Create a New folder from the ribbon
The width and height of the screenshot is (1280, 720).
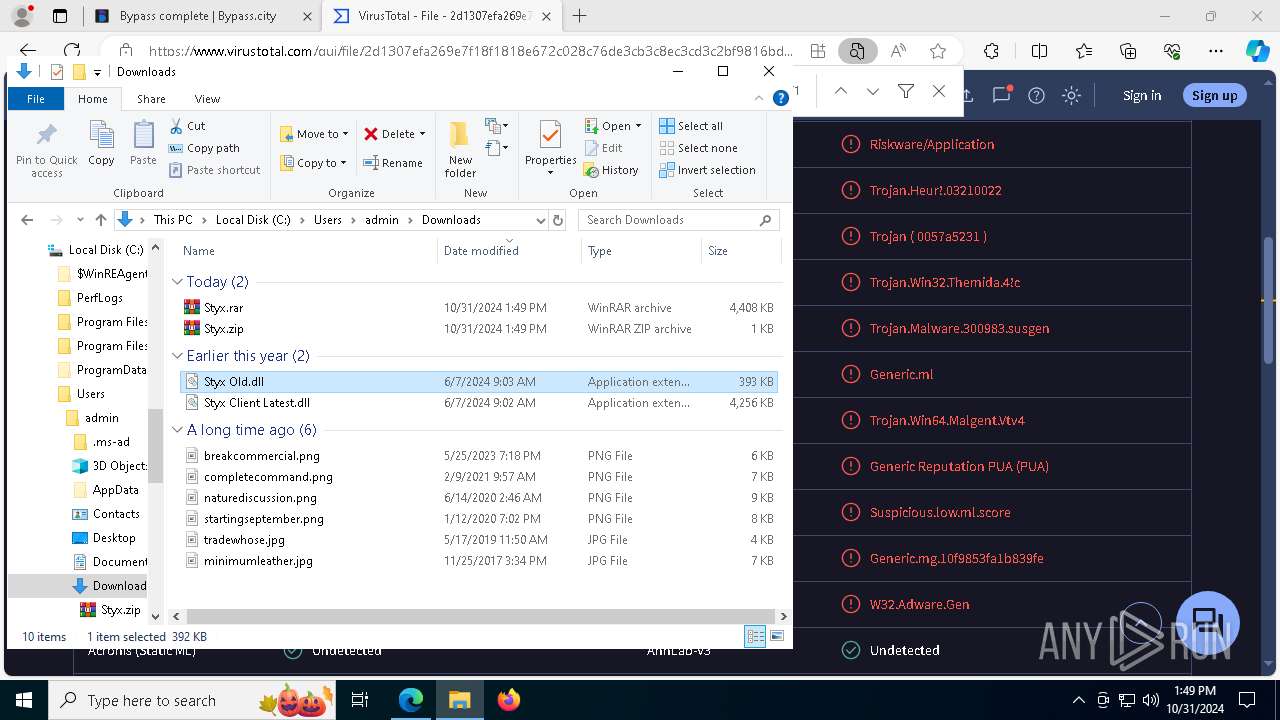click(460, 151)
